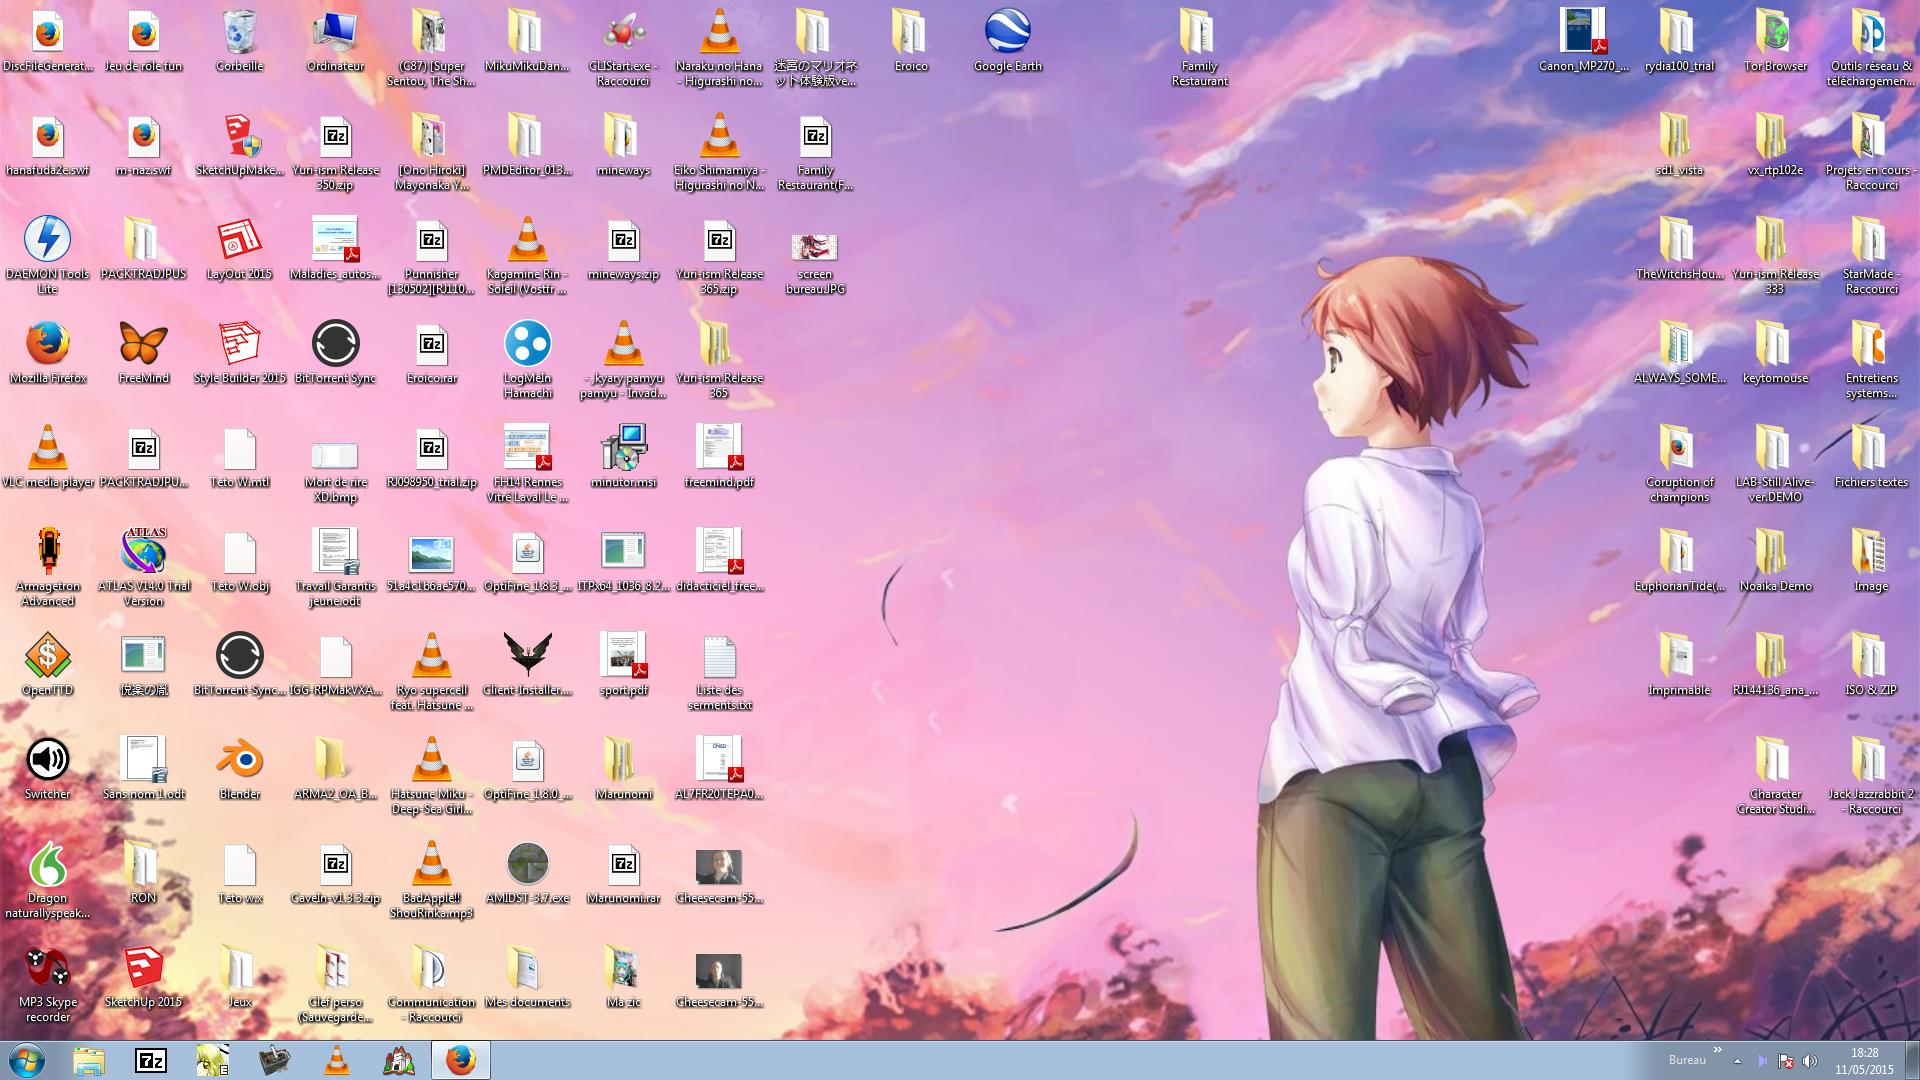1920x1080 pixels.
Task: Launch OpenTTD desktop shortcut
Action: pos(47,664)
